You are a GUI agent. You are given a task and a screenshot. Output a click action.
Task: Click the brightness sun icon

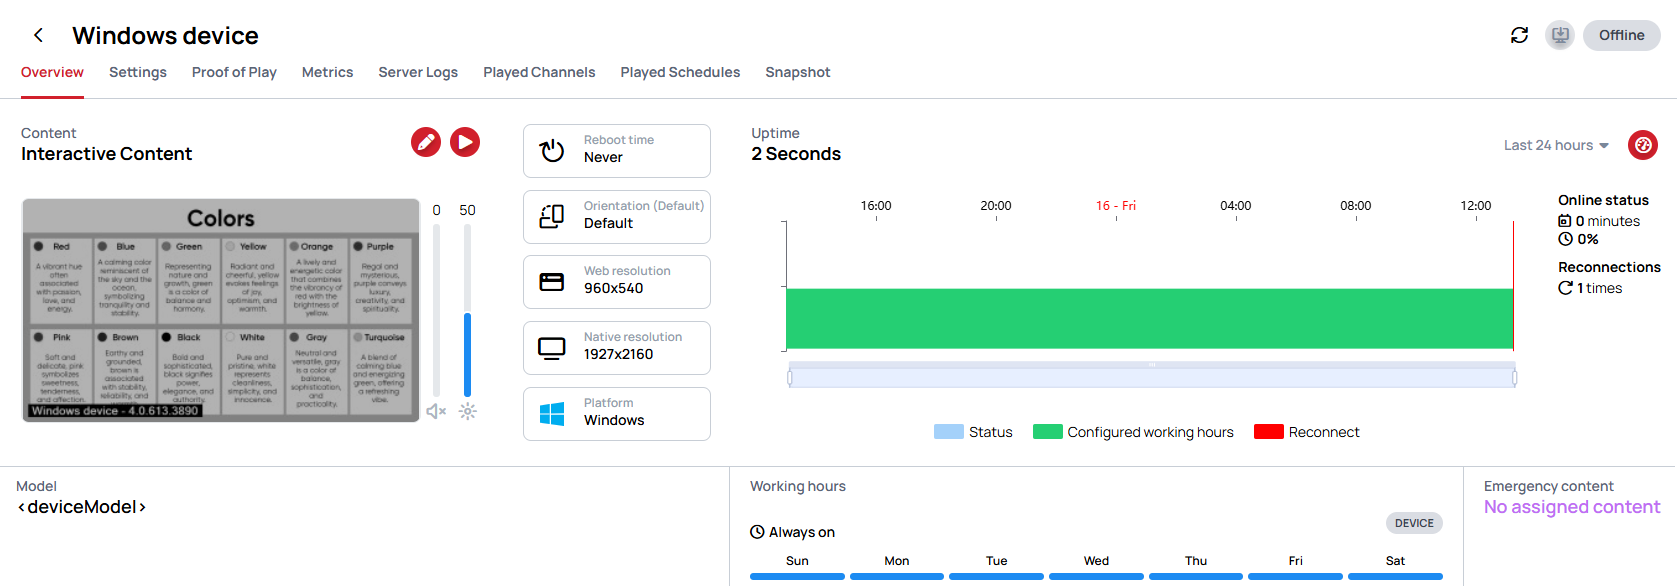point(467,411)
